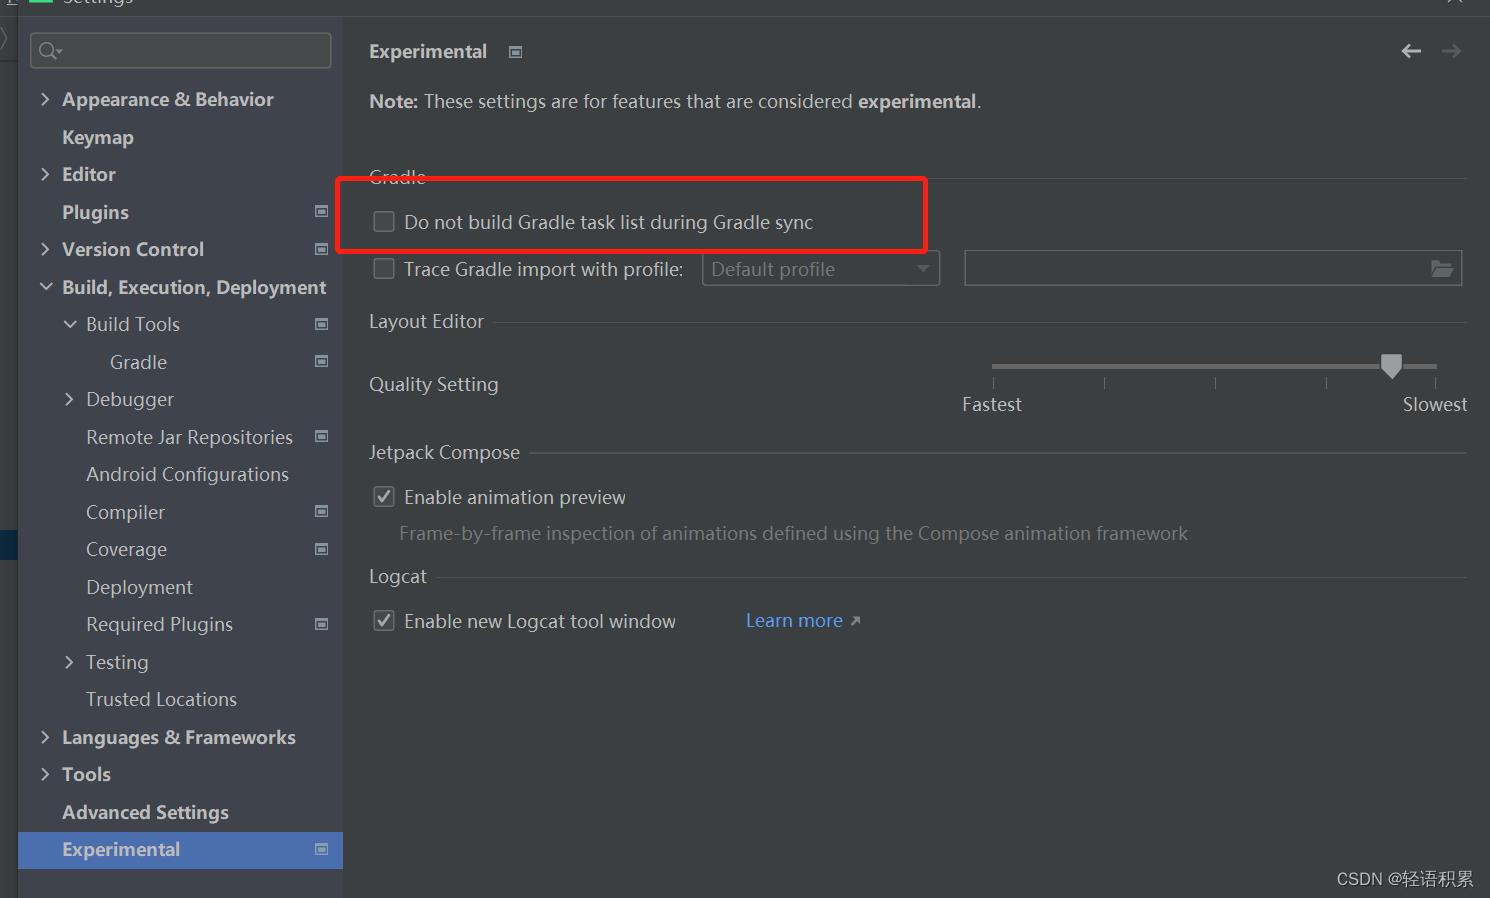The image size is (1490, 898).
Task: Click the project-level icon beside Compiler
Action: click(x=322, y=511)
